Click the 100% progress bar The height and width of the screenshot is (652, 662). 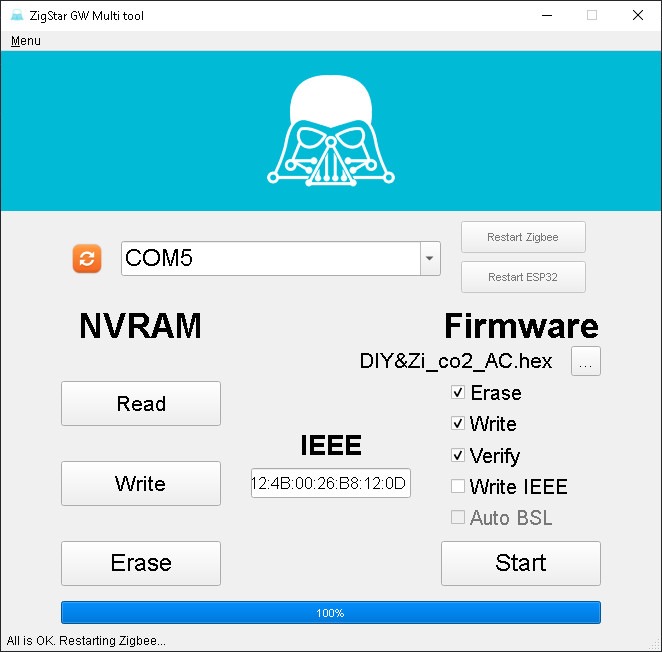click(x=331, y=613)
